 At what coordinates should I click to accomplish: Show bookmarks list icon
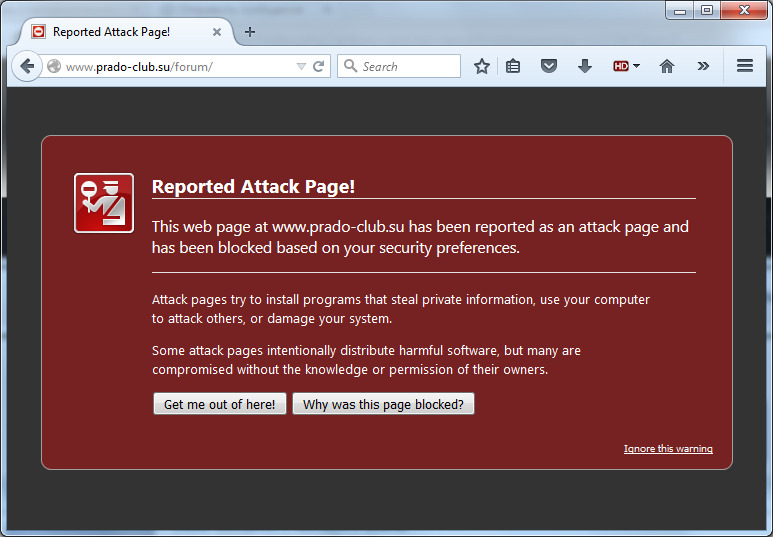coord(513,67)
